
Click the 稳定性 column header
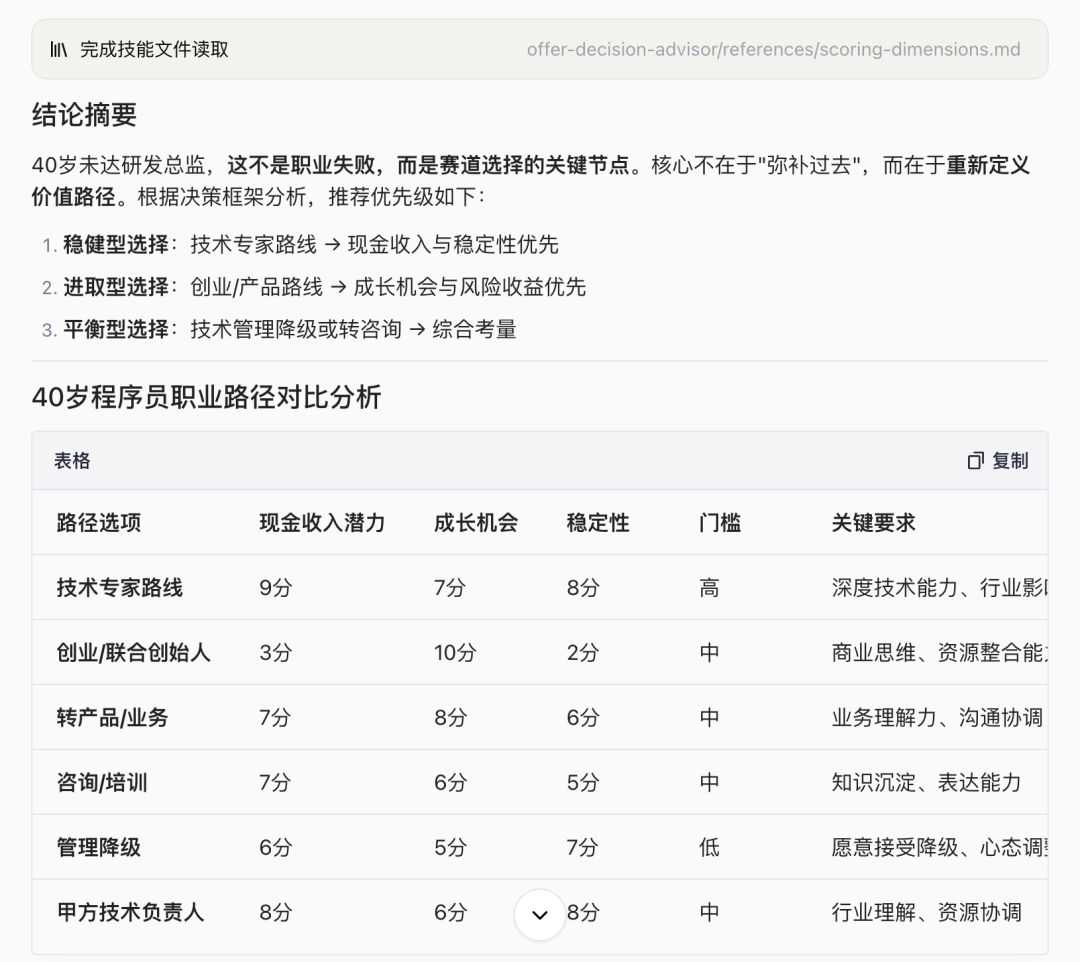[x=598, y=523]
